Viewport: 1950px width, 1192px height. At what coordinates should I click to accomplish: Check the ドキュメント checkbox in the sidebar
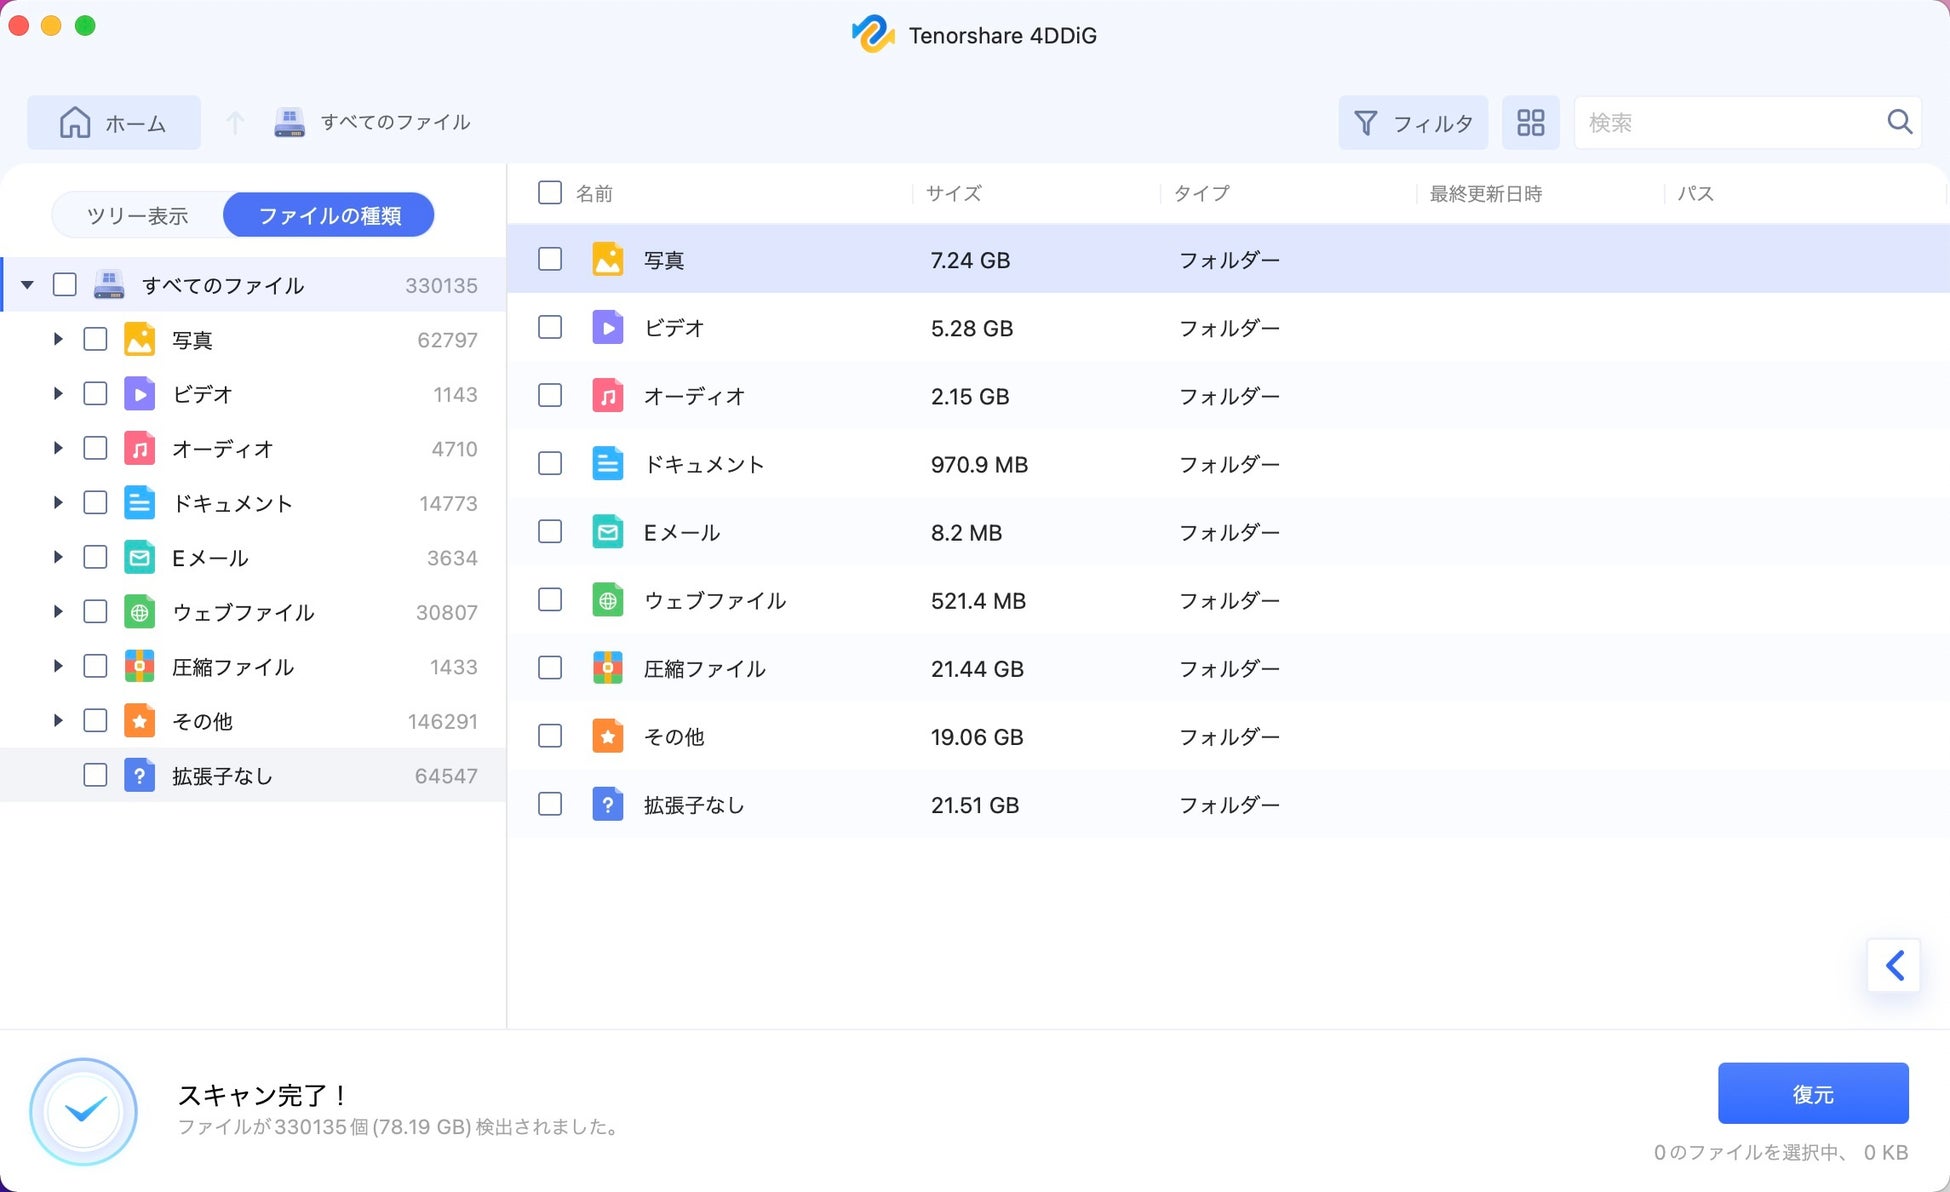95,502
